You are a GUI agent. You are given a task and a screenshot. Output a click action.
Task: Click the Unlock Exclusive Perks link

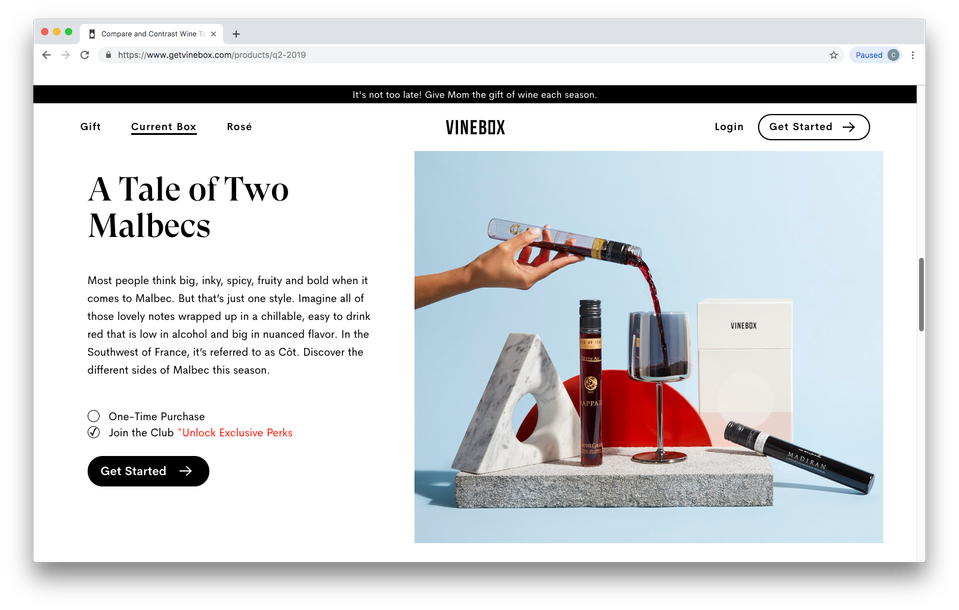pyautogui.click(x=237, y=433)
